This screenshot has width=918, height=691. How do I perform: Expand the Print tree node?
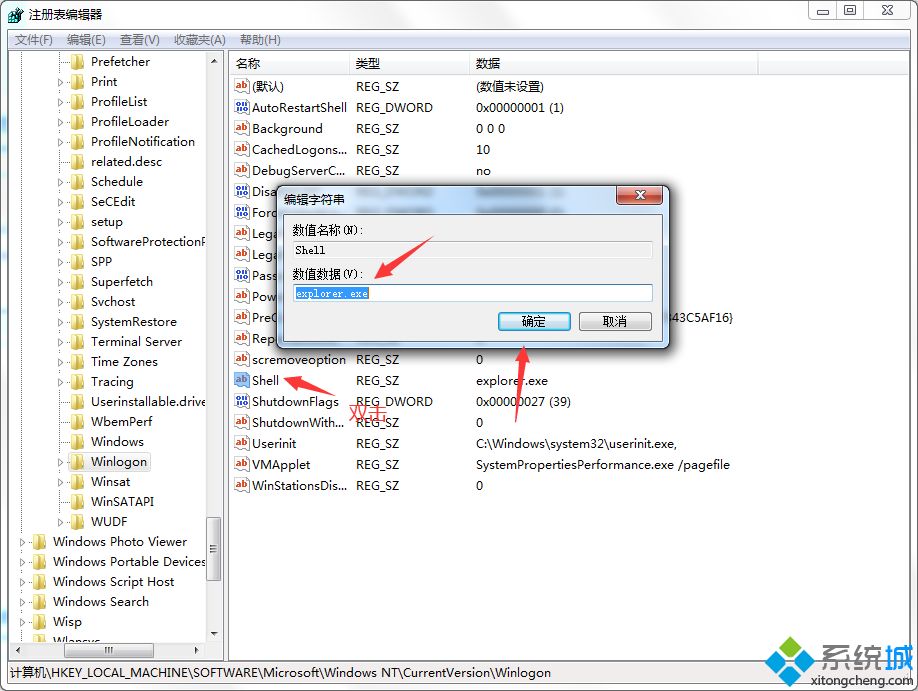coord(60,82)
